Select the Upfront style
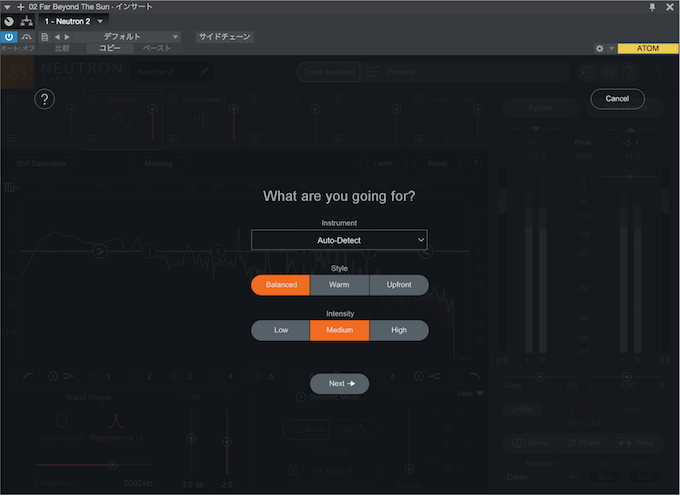 tap(399, 285)
